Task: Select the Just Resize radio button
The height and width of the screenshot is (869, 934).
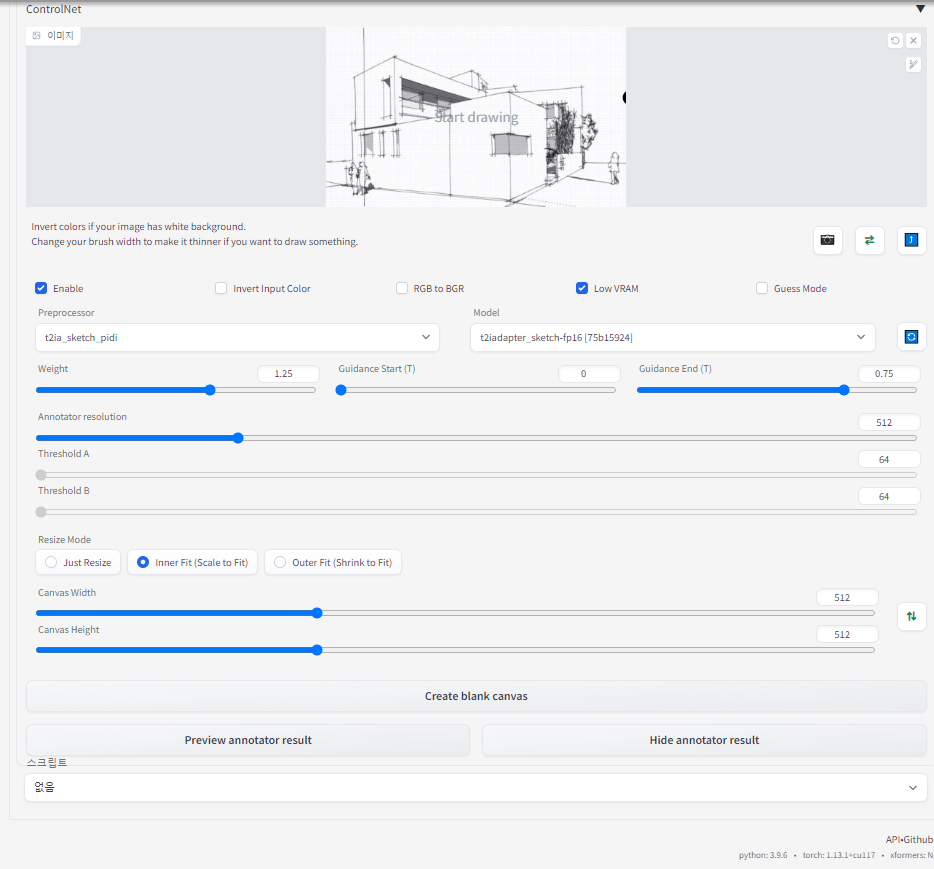Action: click(x=51, y=562)
